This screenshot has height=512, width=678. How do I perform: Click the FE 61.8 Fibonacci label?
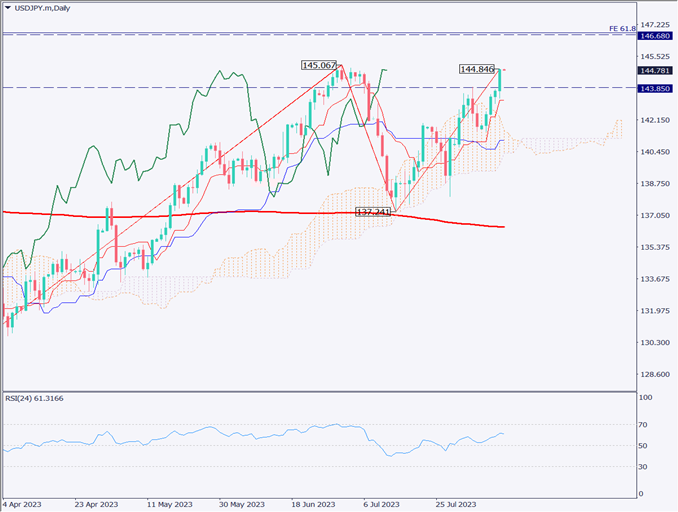pos(621,29)
